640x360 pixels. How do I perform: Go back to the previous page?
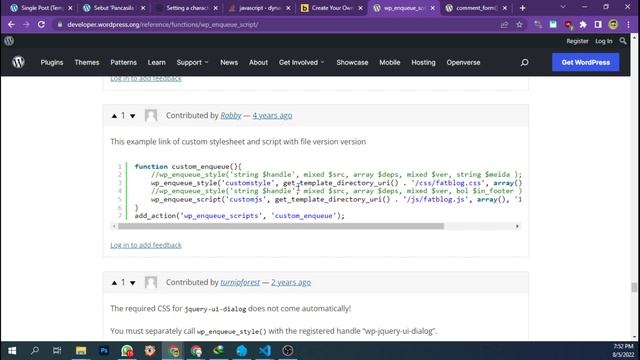[x=11, y=24]
